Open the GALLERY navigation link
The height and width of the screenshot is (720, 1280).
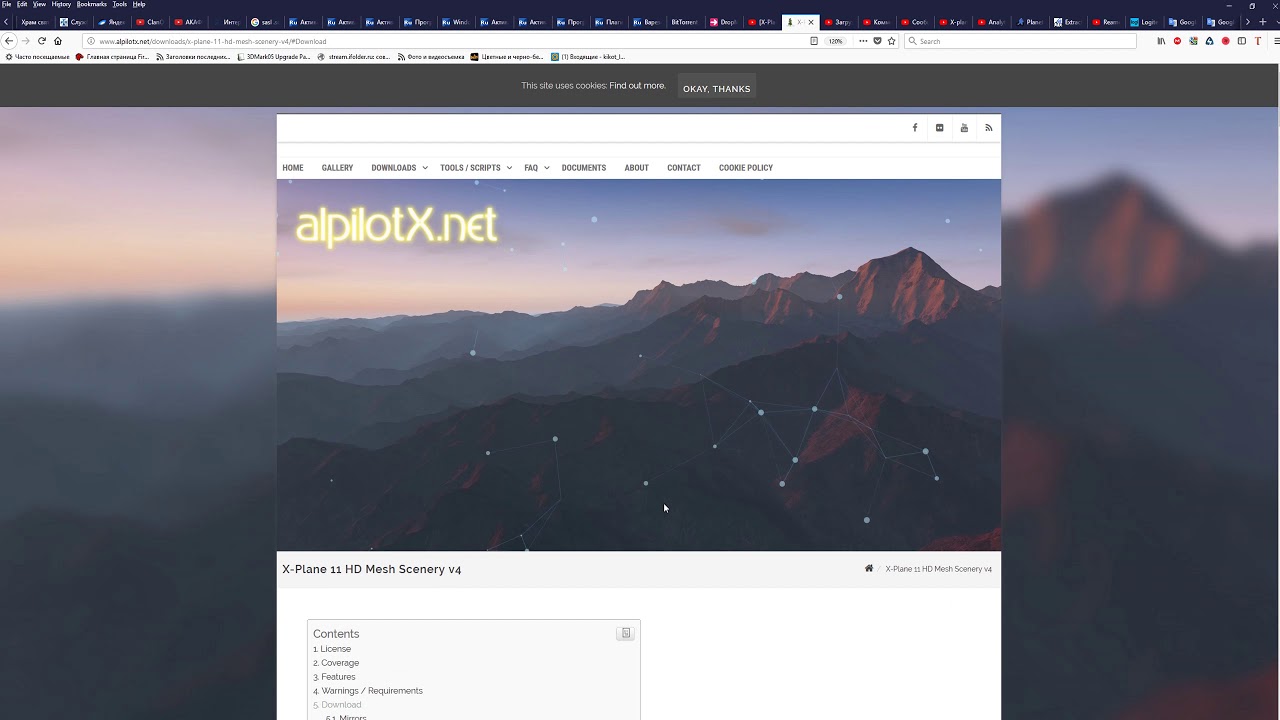337,168
